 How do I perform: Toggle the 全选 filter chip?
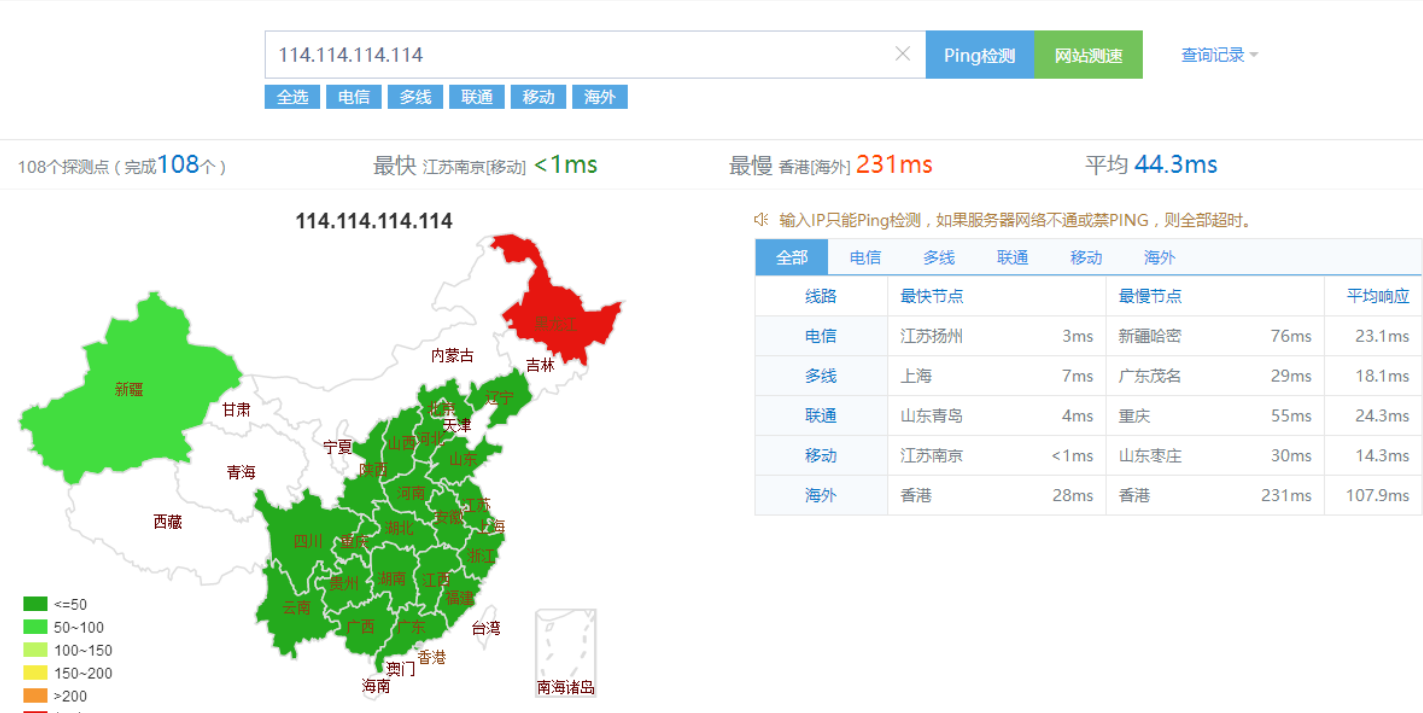[292, 97]
